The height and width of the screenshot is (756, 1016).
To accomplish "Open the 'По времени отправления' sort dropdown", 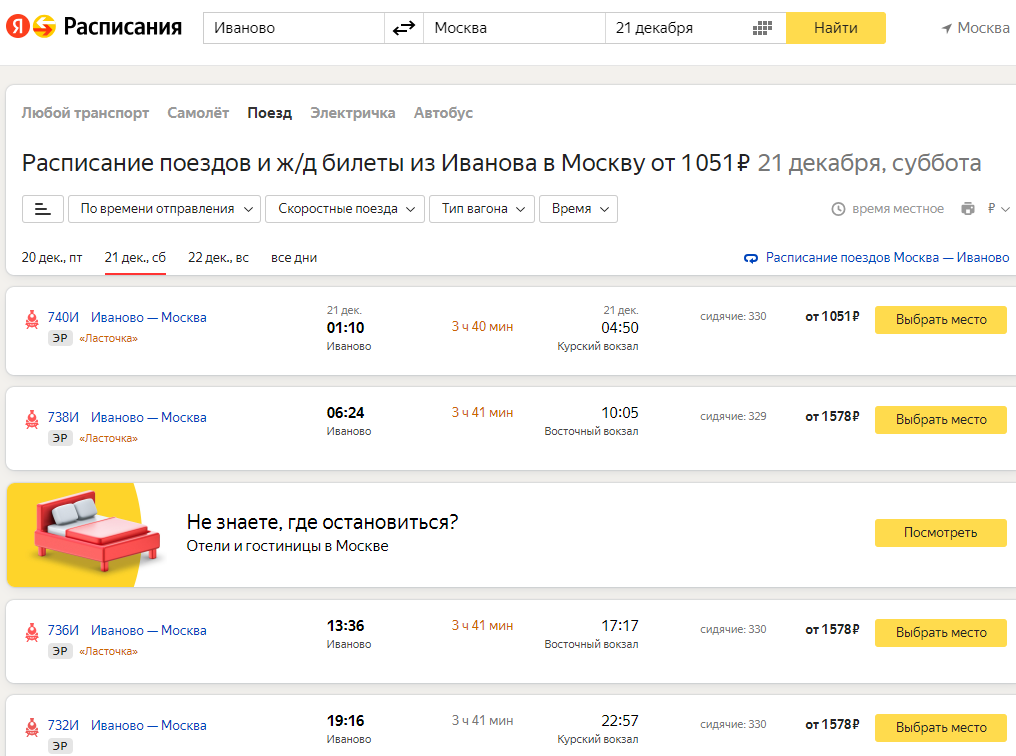I will tap(164, 209).
